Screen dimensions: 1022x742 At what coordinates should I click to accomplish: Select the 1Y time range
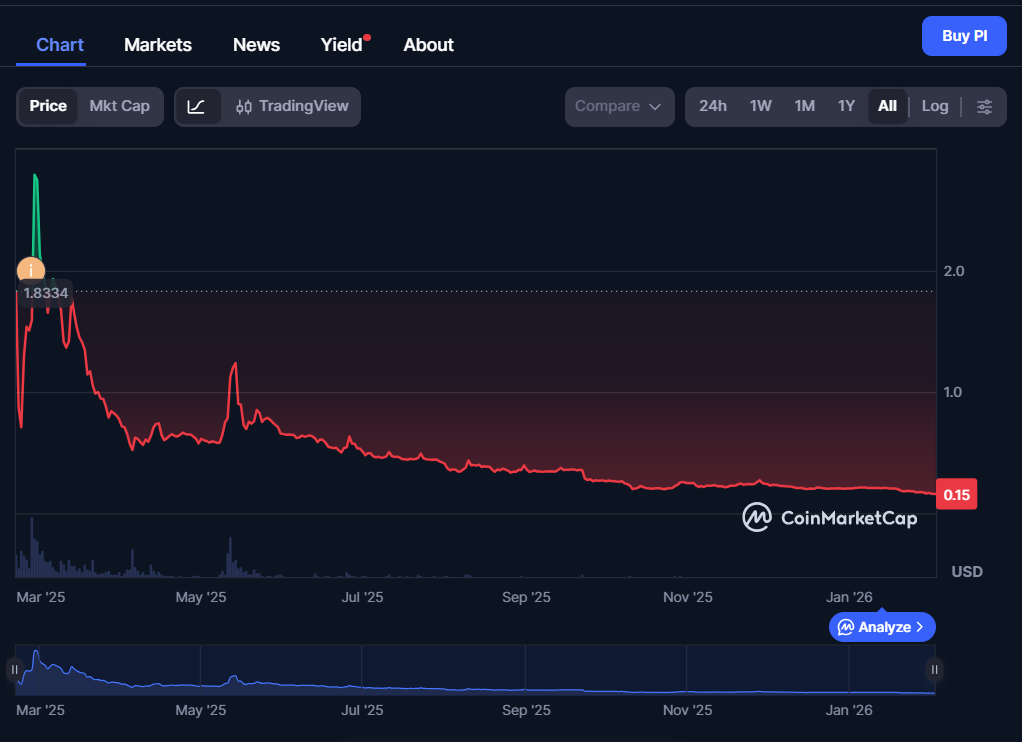pyautogui.click(x=846, y=105)
